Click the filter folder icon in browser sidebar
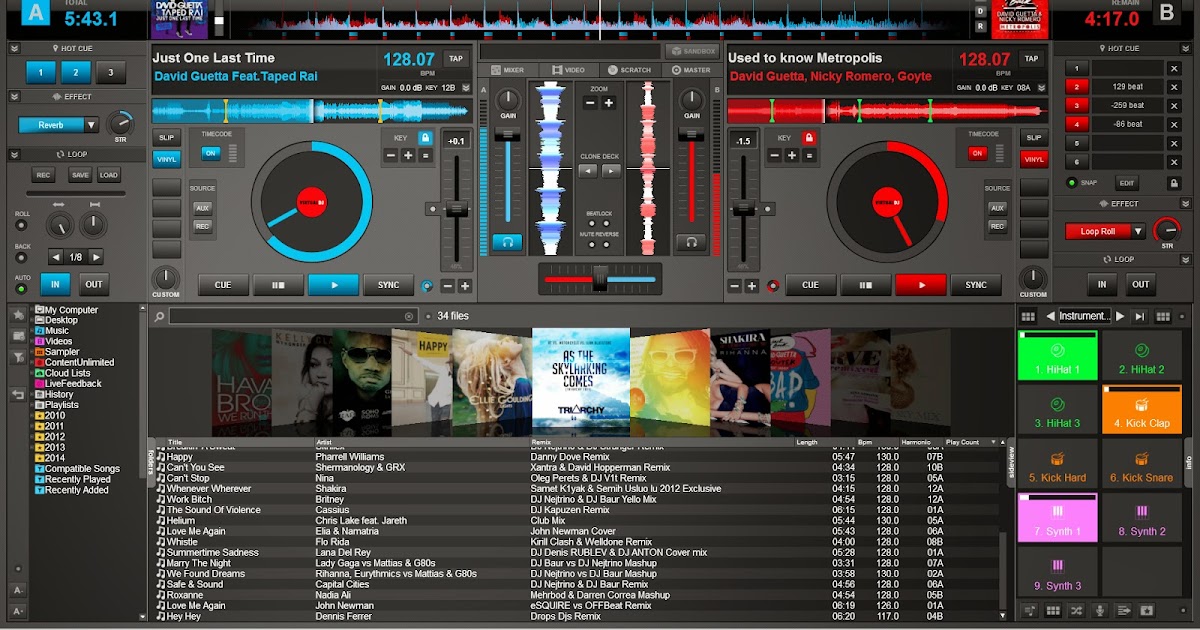The width and height of the screenshot is (1200, 630). [18, 357]
